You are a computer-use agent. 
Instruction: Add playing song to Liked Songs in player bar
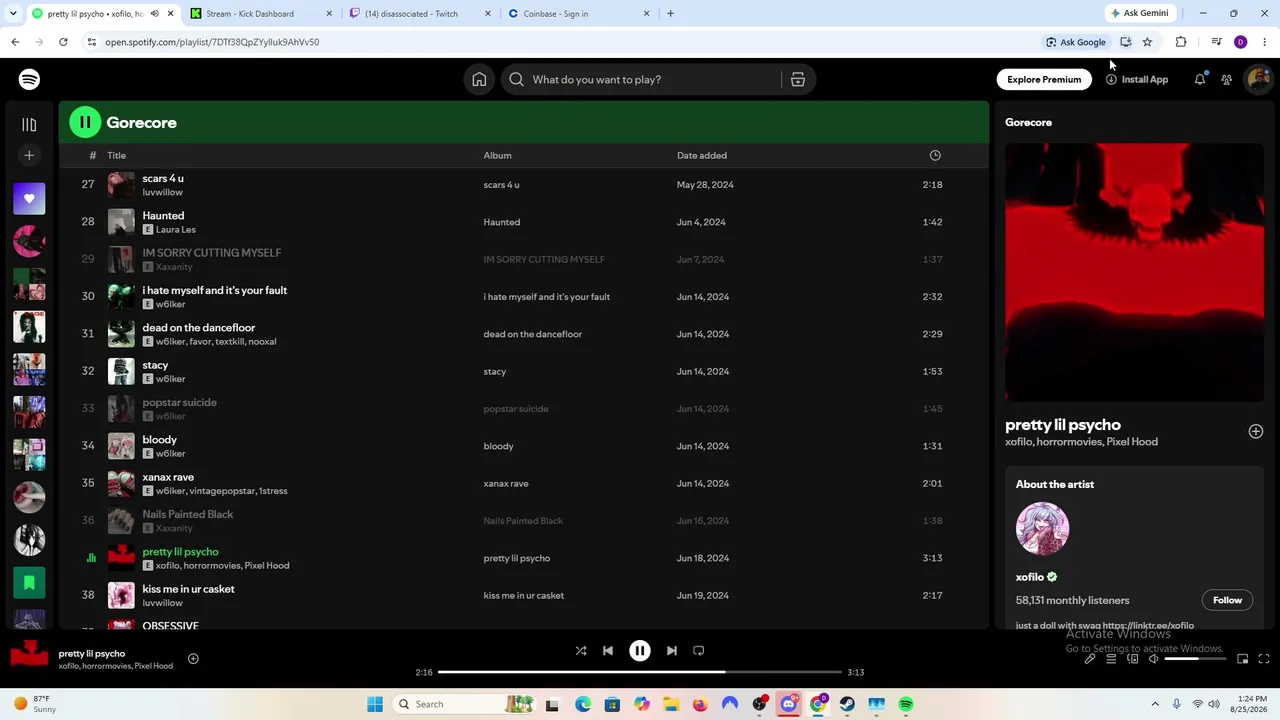[x=193, y=659]
